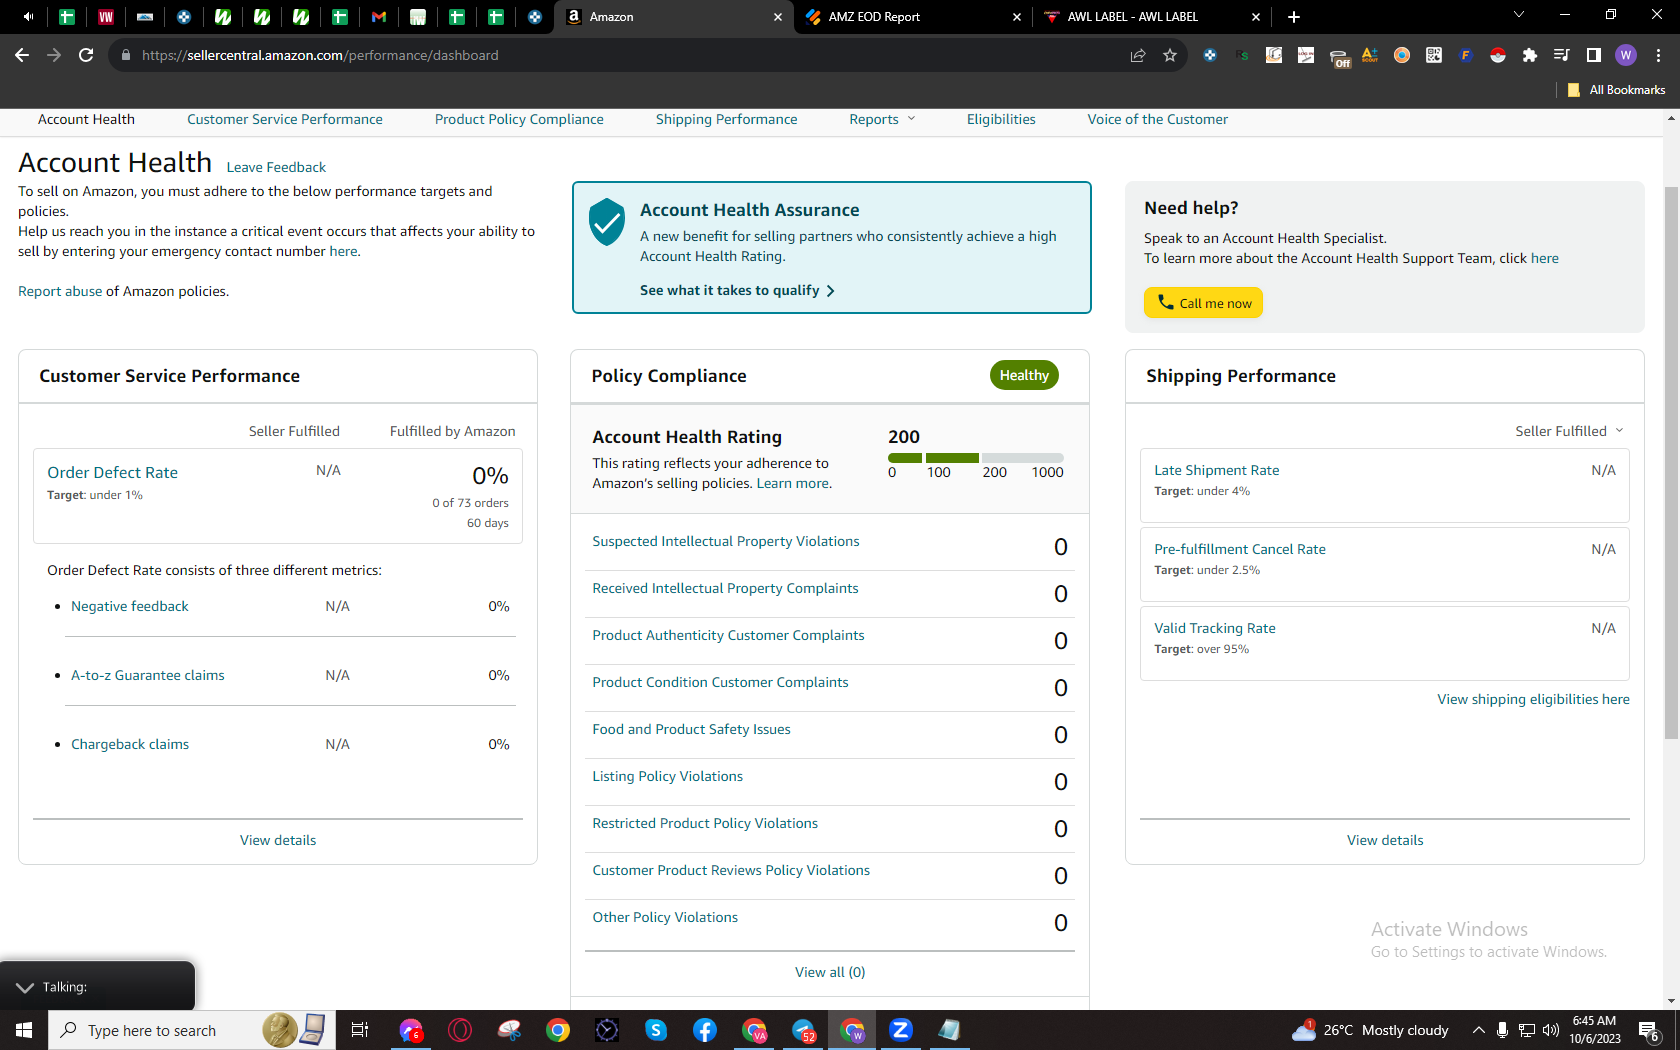
Task: View details for Customer Service Performance
Action: coord(278,840)
